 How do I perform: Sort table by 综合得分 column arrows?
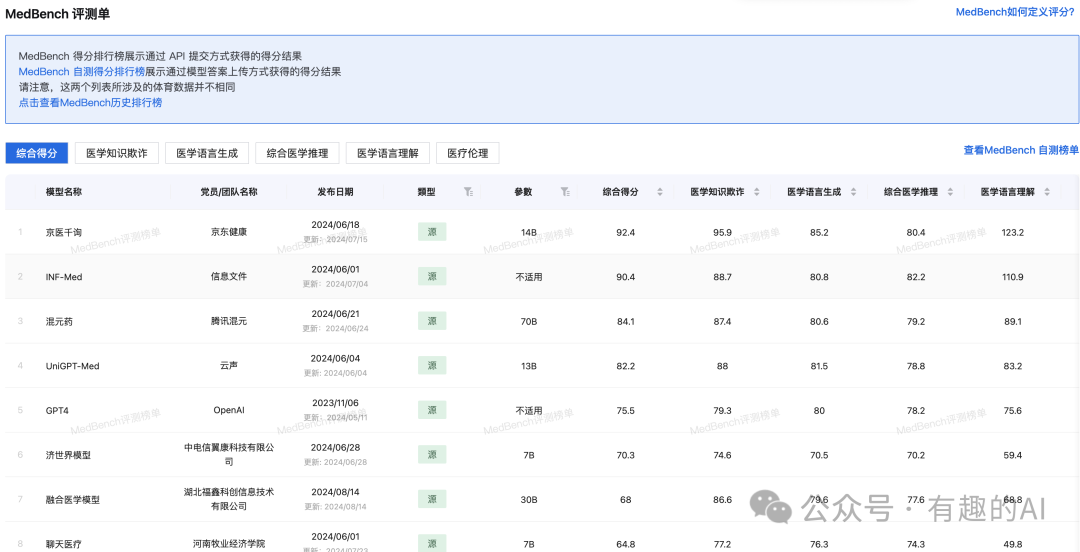pyautogui.click(x=659, y=192)
